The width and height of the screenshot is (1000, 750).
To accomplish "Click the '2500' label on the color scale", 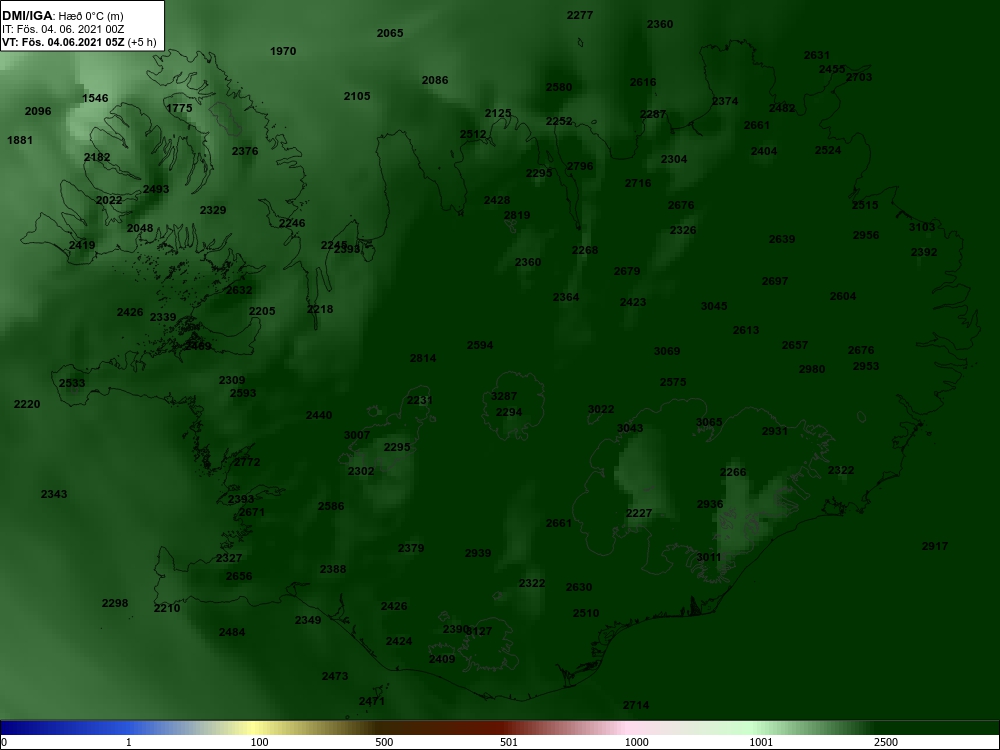I will click(x=886, y=742).
